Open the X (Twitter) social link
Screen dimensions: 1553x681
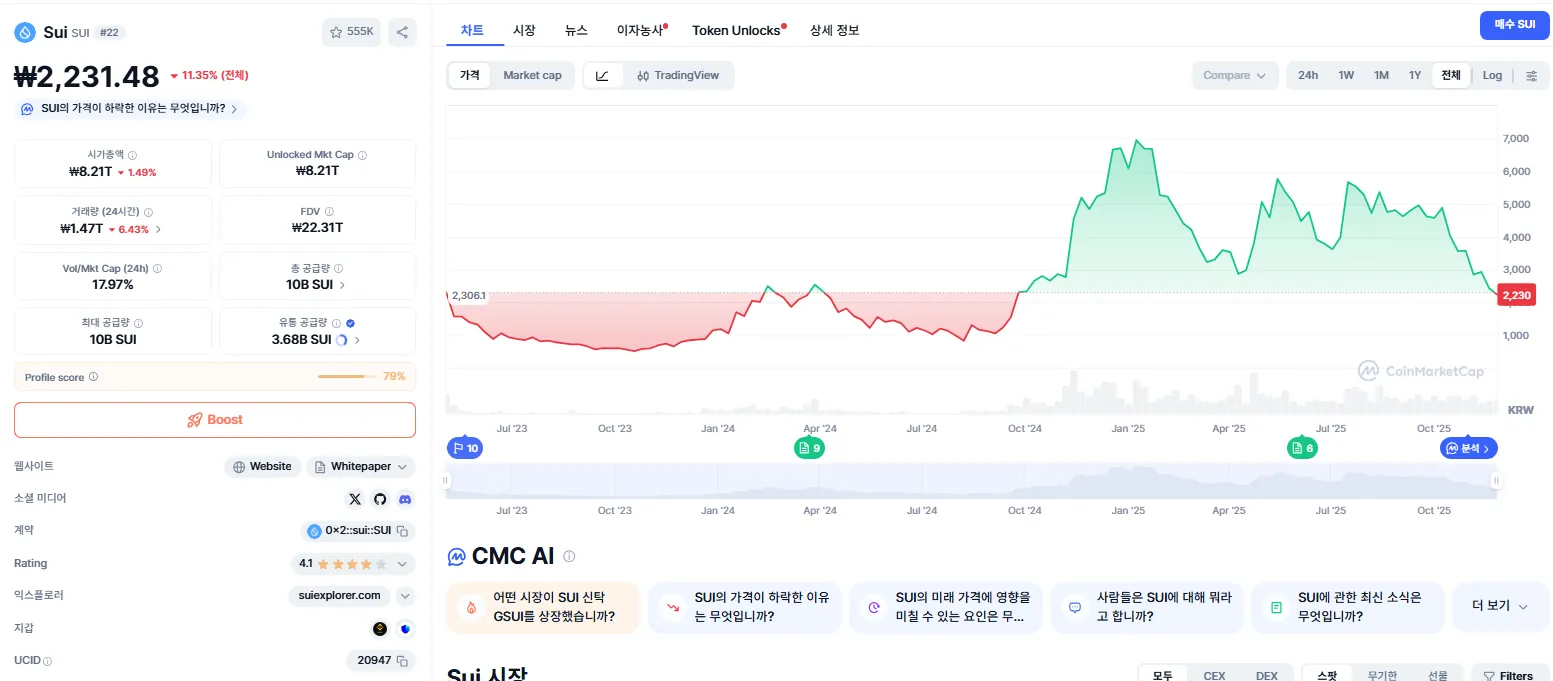click(355, 499)
